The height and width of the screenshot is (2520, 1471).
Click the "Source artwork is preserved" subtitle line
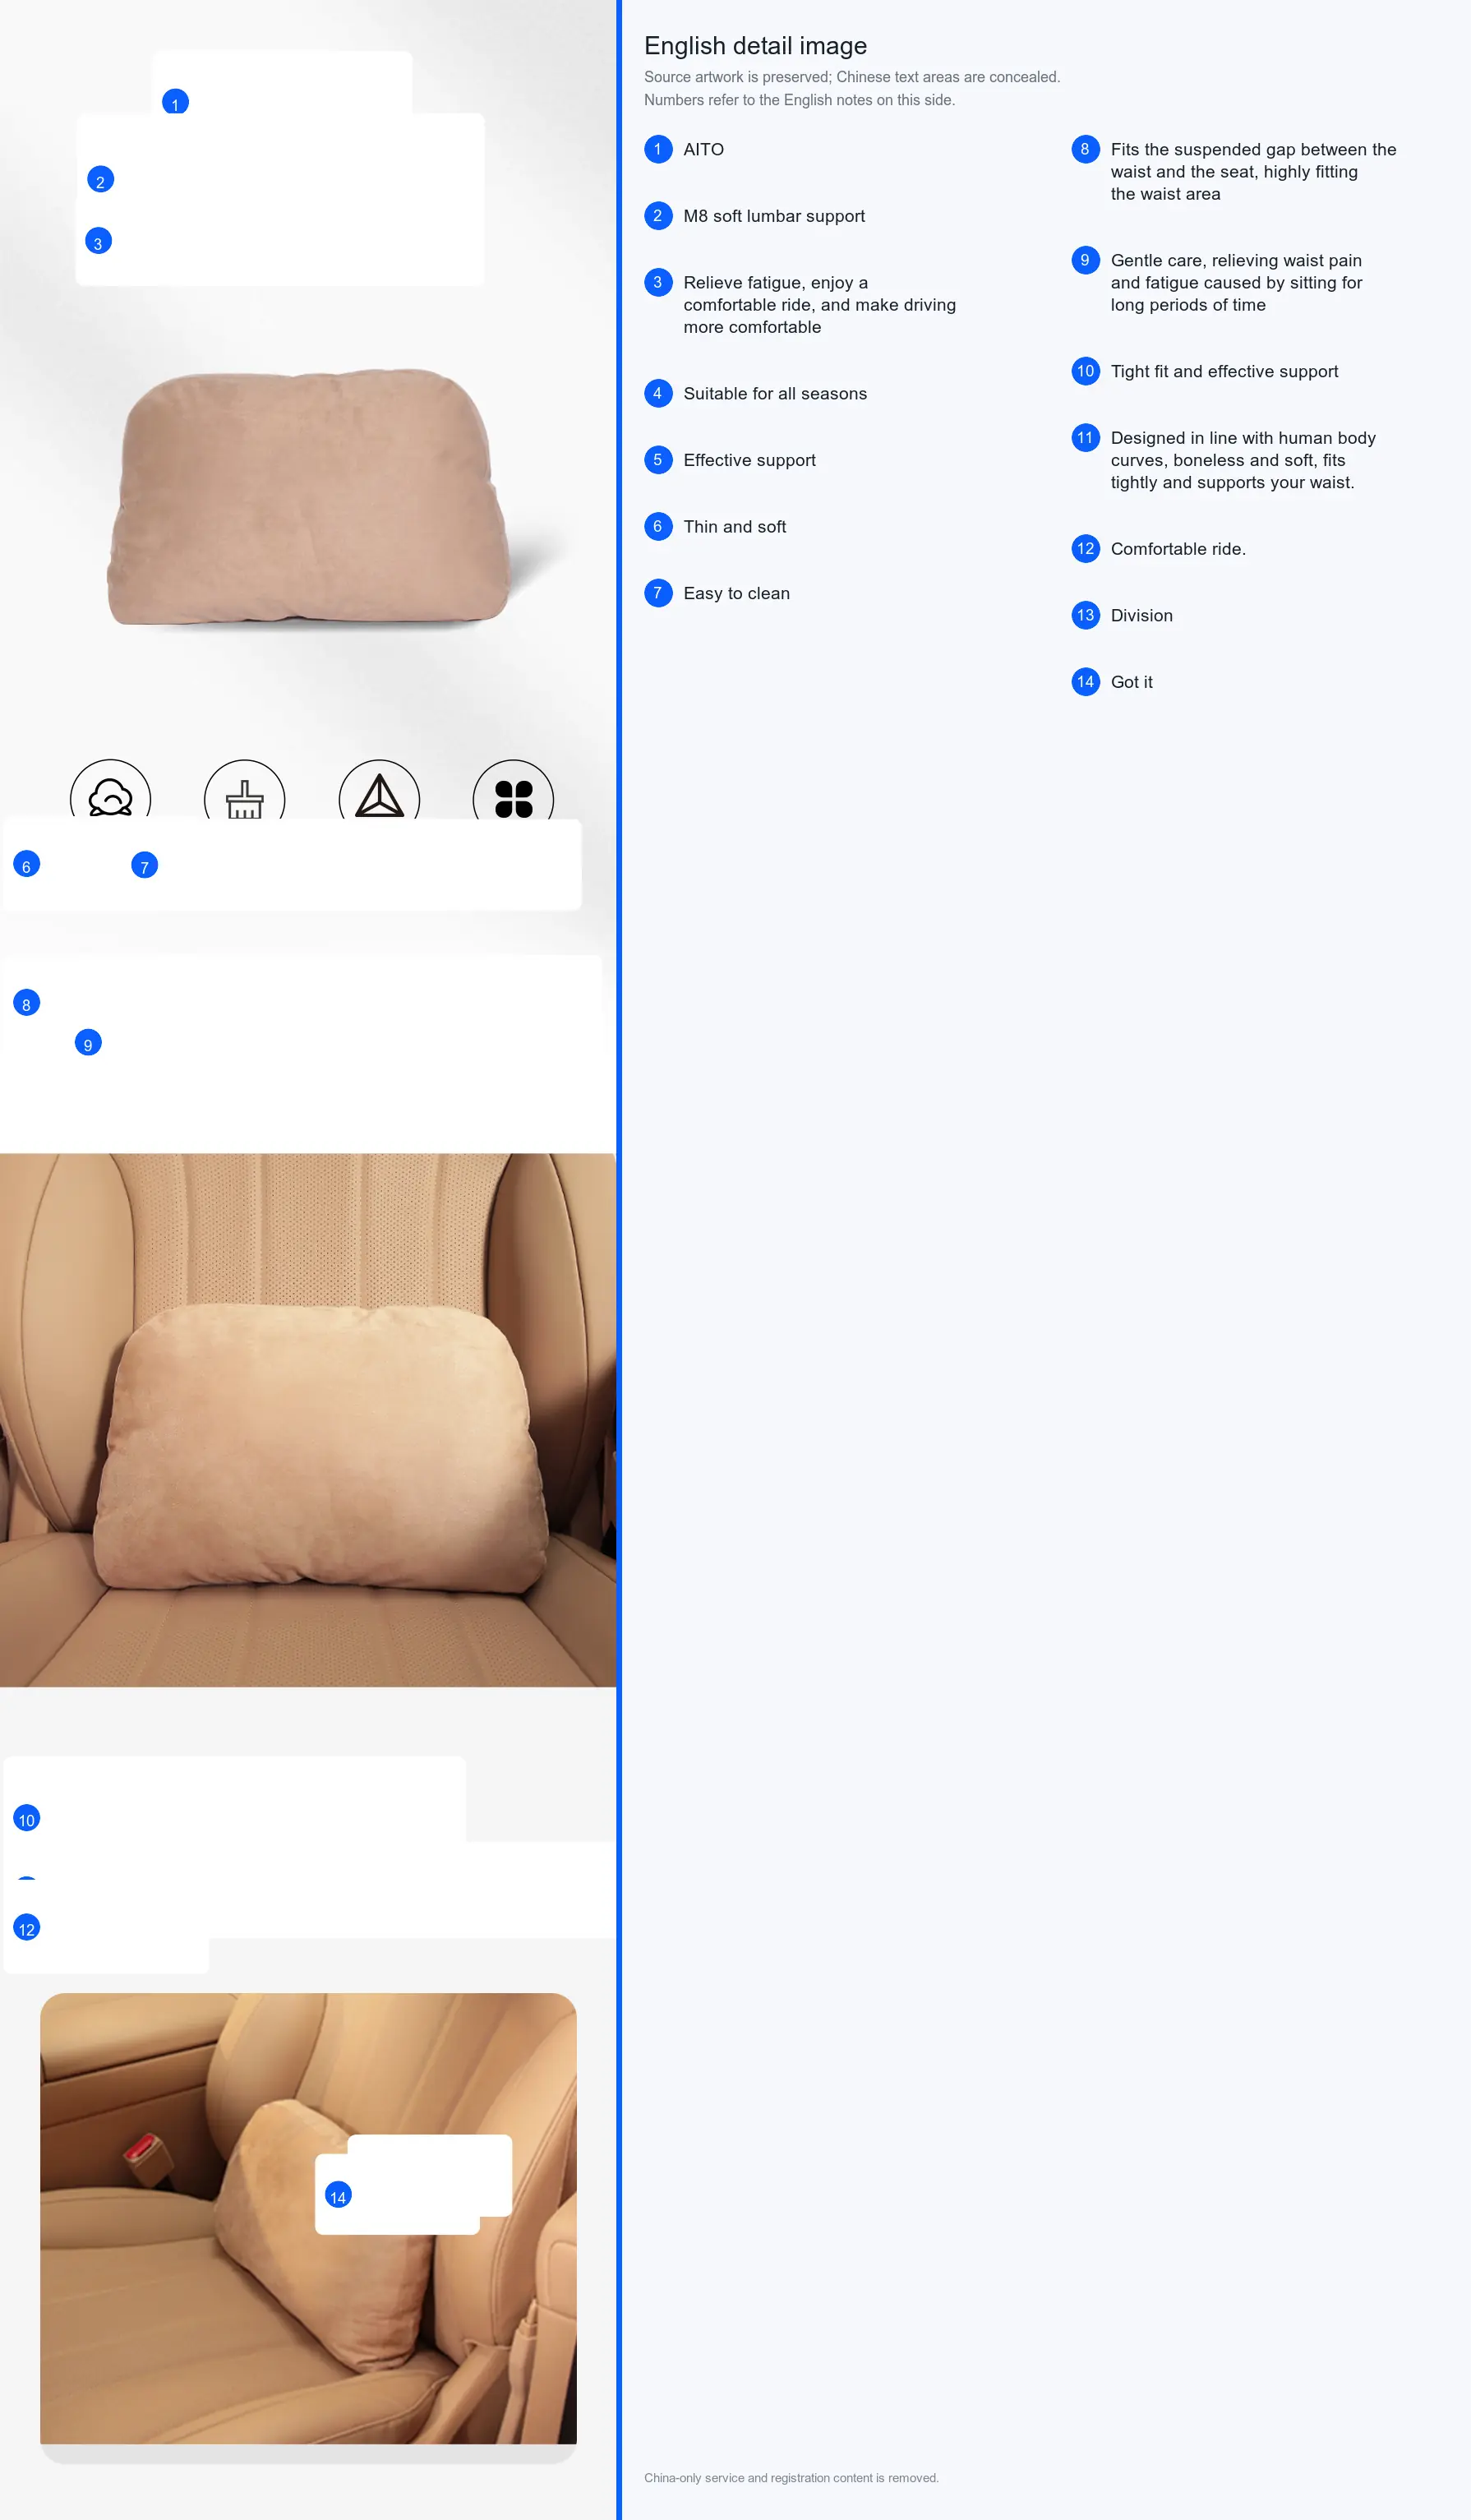coord(852,77)
